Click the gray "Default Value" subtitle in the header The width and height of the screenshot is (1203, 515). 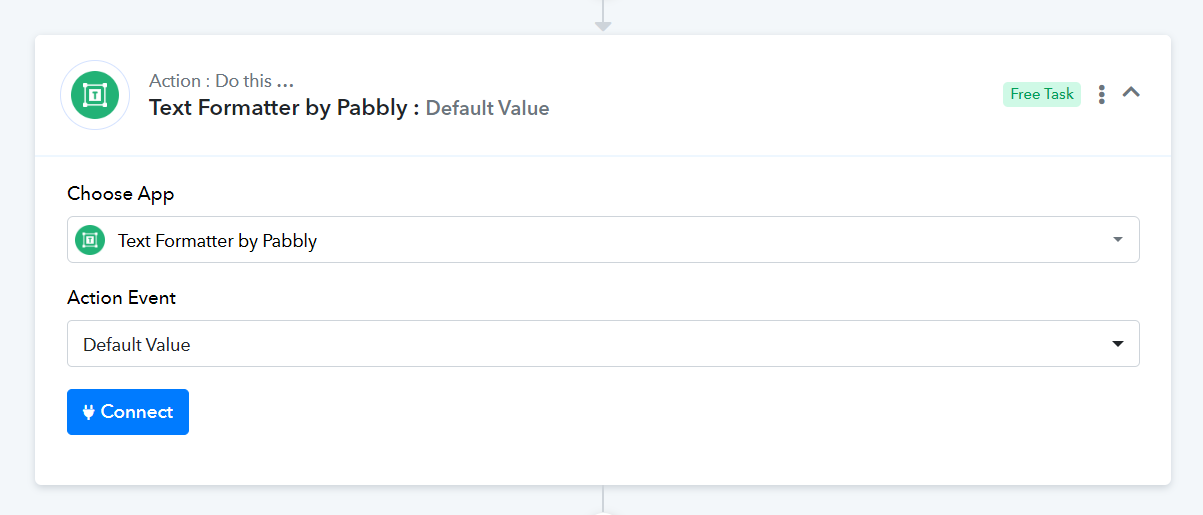tap(488, 108)
